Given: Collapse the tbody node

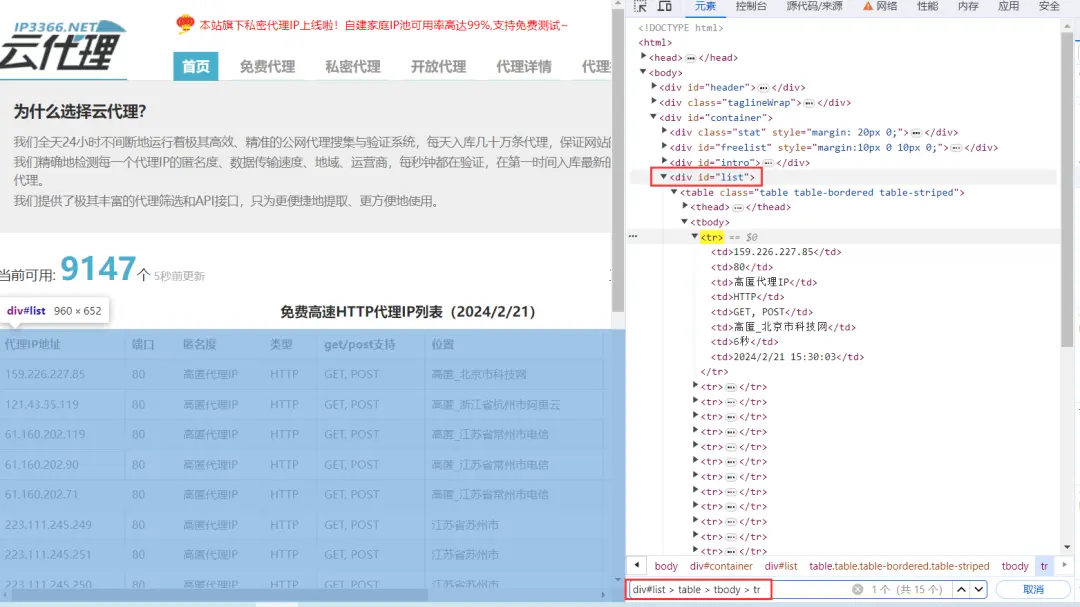Looking at the screenshot, I should pos(685,222).
